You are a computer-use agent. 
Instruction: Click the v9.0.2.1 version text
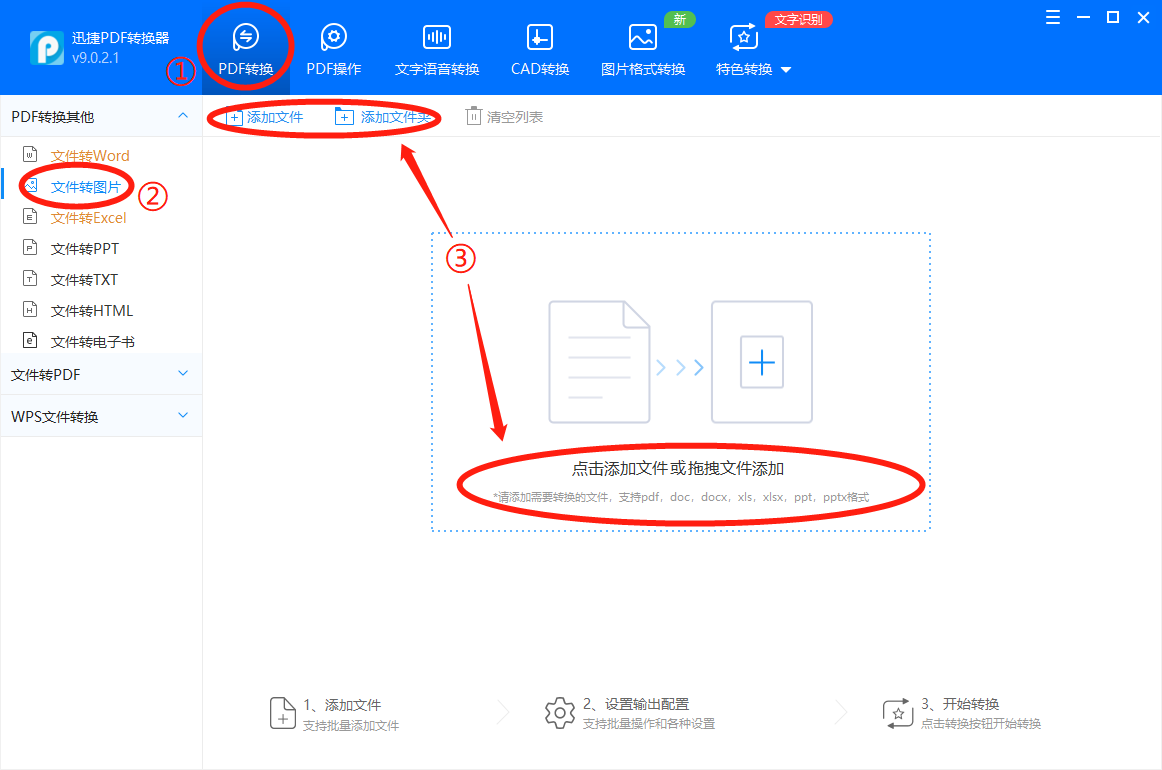pyautogui.click(x=96, y=58)
